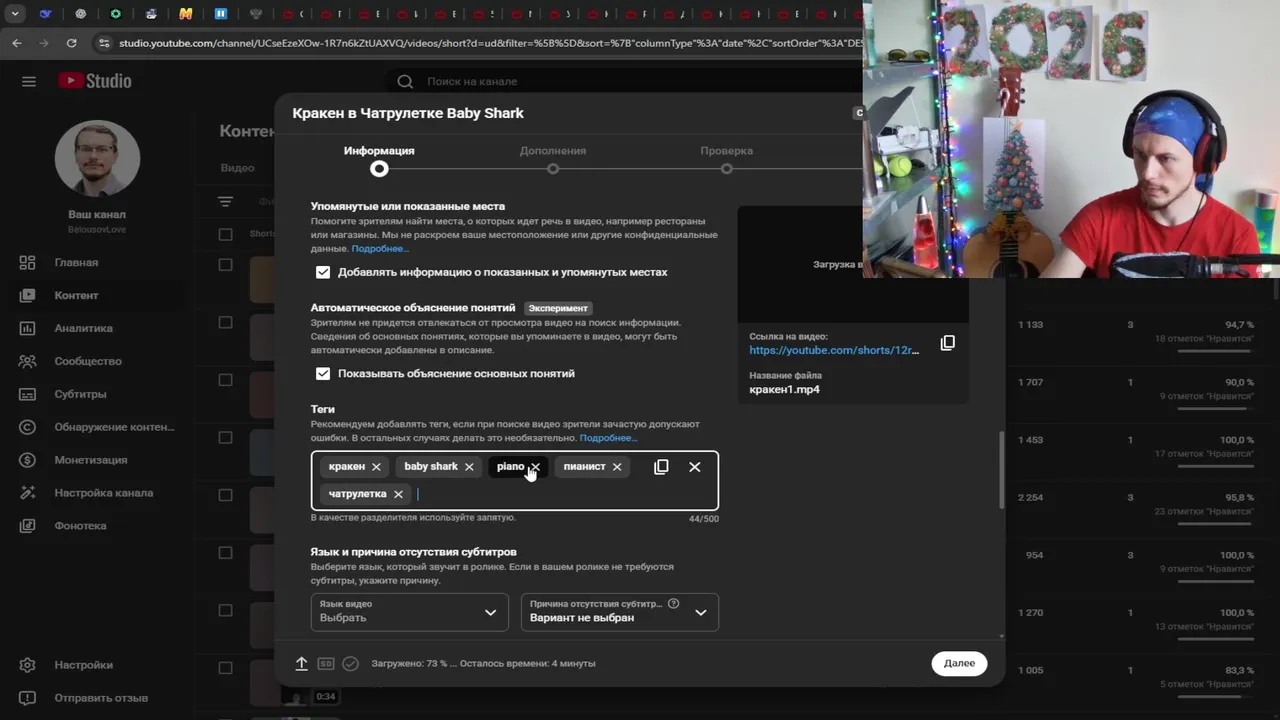Click the кракен1.mp4 file name
Image resolution: width=1280 pixels, height=720 pixels.
coord(784,389)
